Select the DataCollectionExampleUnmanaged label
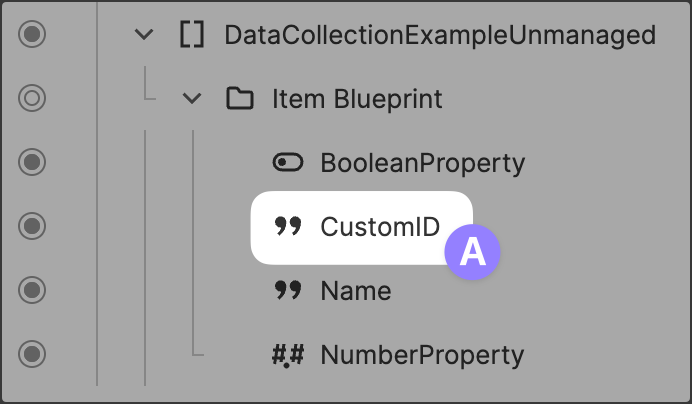692x404 pixels. 440,35
